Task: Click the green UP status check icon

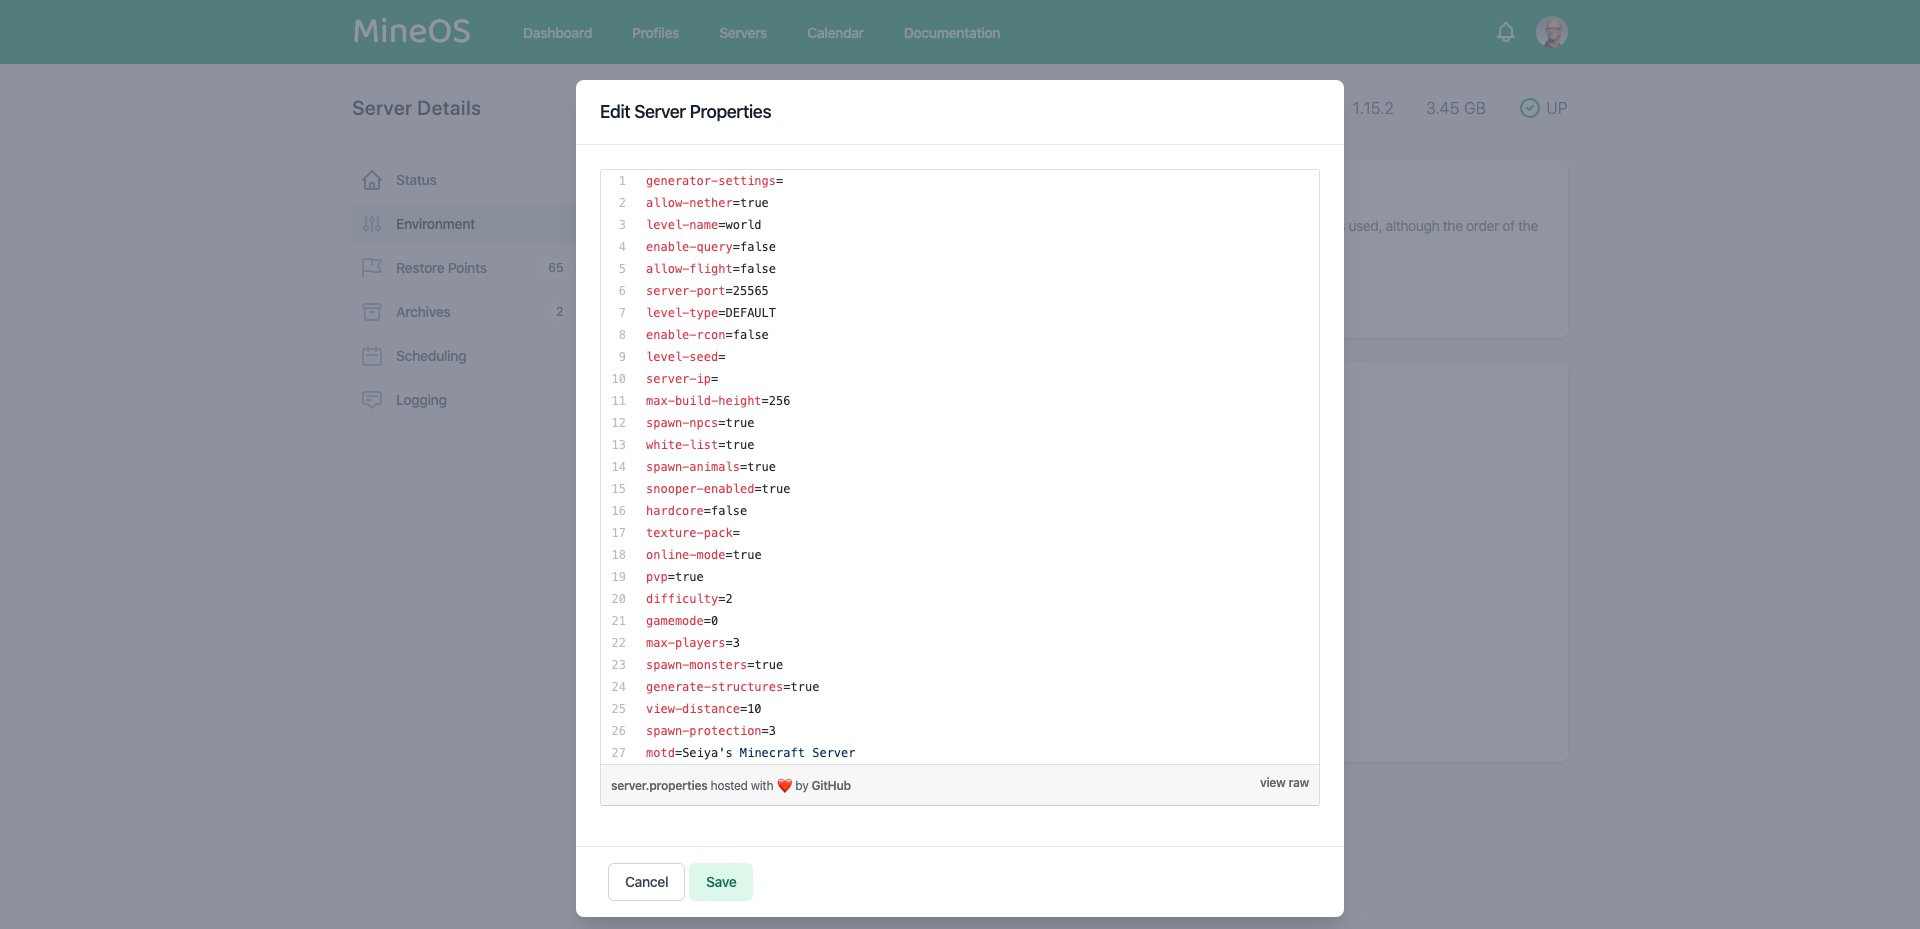Action: point(1528,108)
